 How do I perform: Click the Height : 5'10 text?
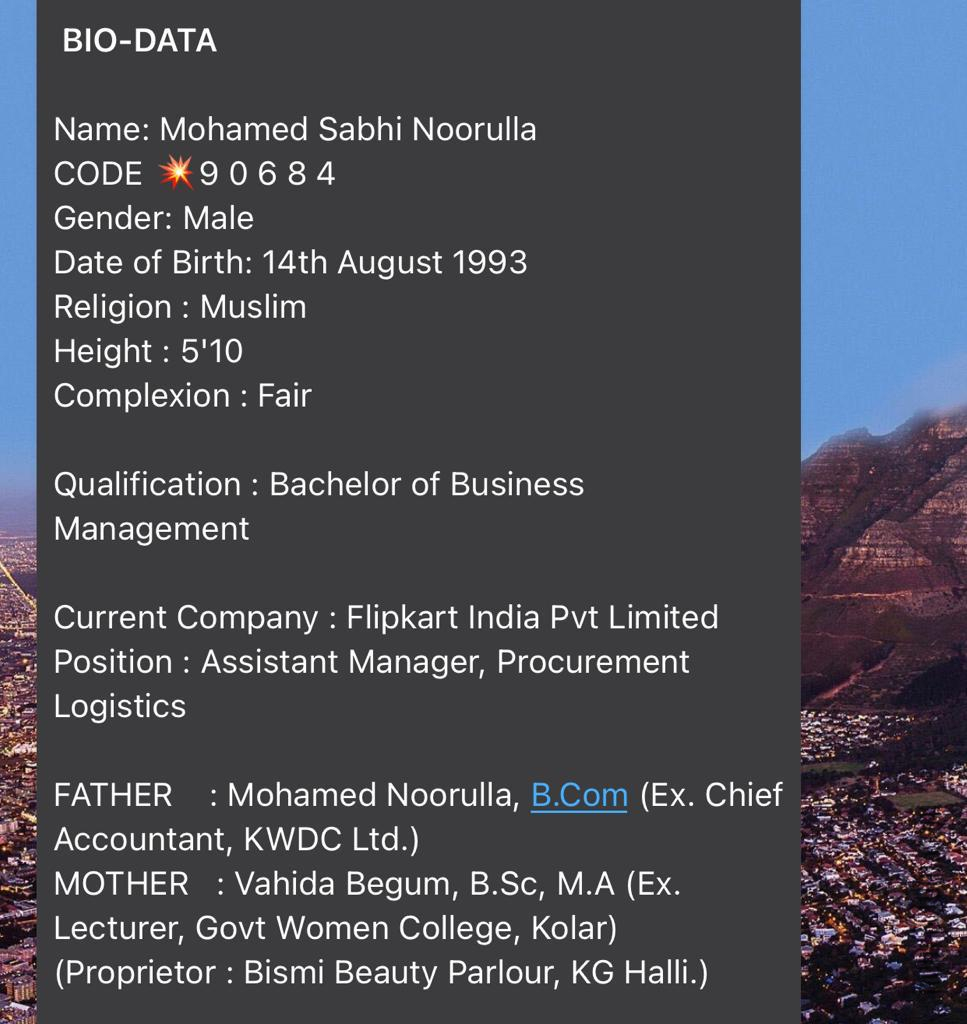148,351
